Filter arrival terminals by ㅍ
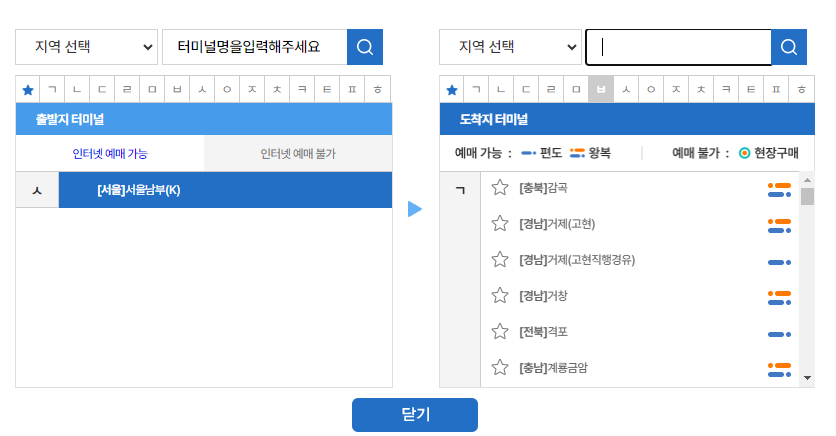Screen dimensions: 836x436 (776, 90)
